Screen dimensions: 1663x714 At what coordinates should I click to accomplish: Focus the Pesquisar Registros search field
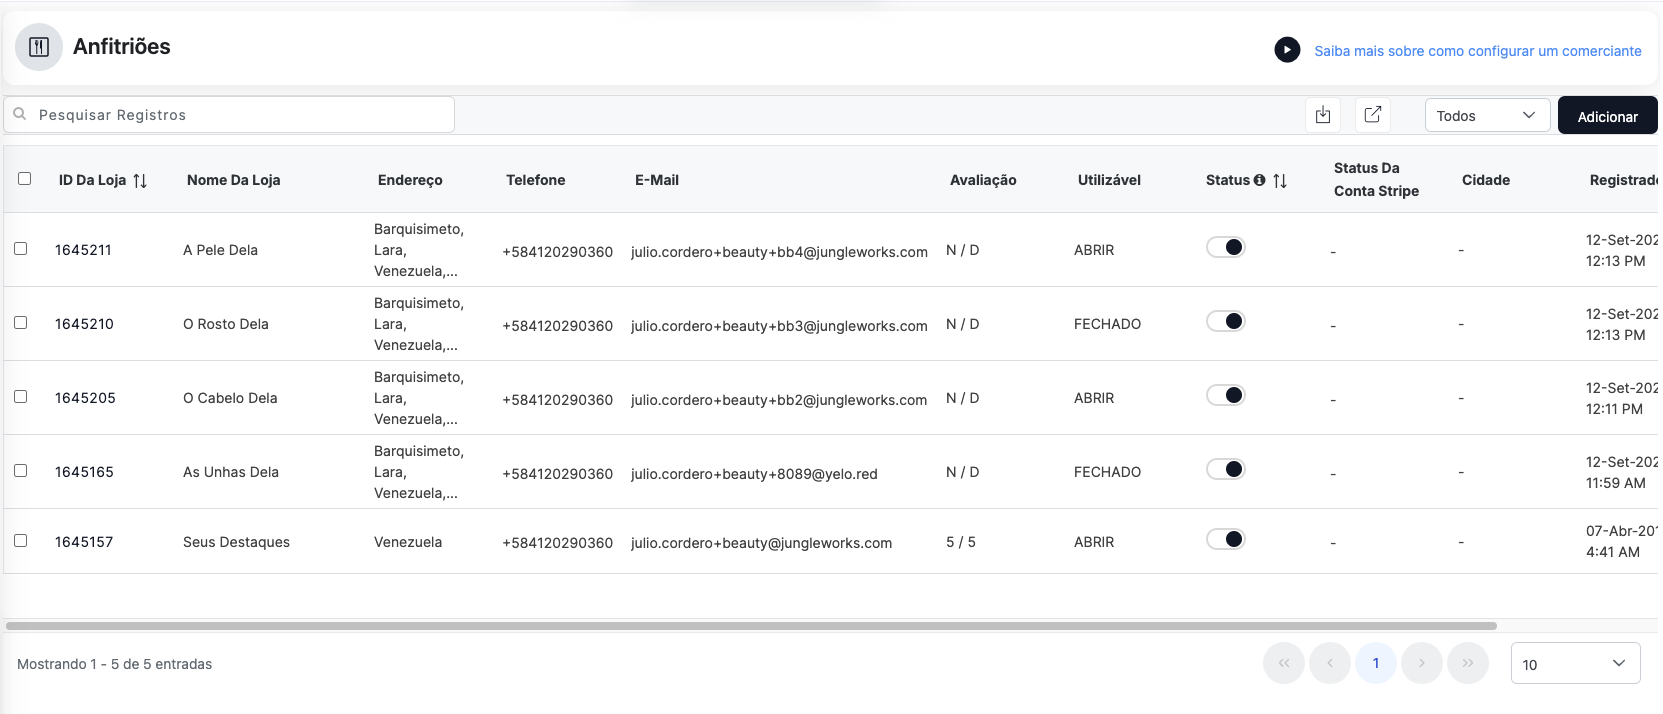click(230, 115)
